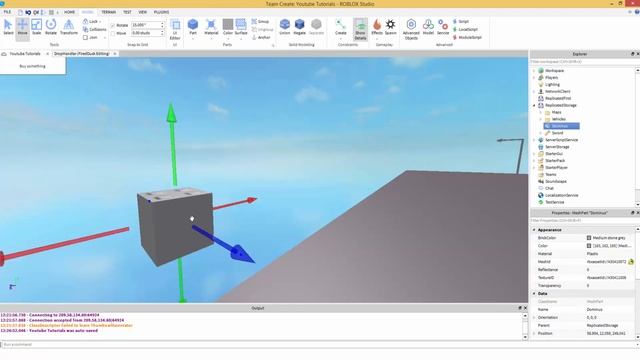Screen dimensions: 640x360
Task: Choose the Scale tool
Action: (x=36, y=27)
